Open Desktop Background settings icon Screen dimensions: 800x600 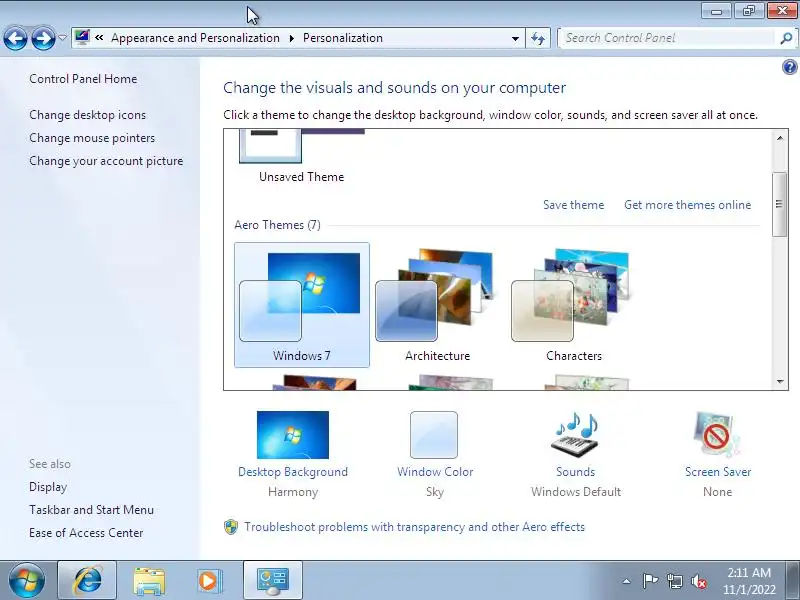[x=293, y=435]
